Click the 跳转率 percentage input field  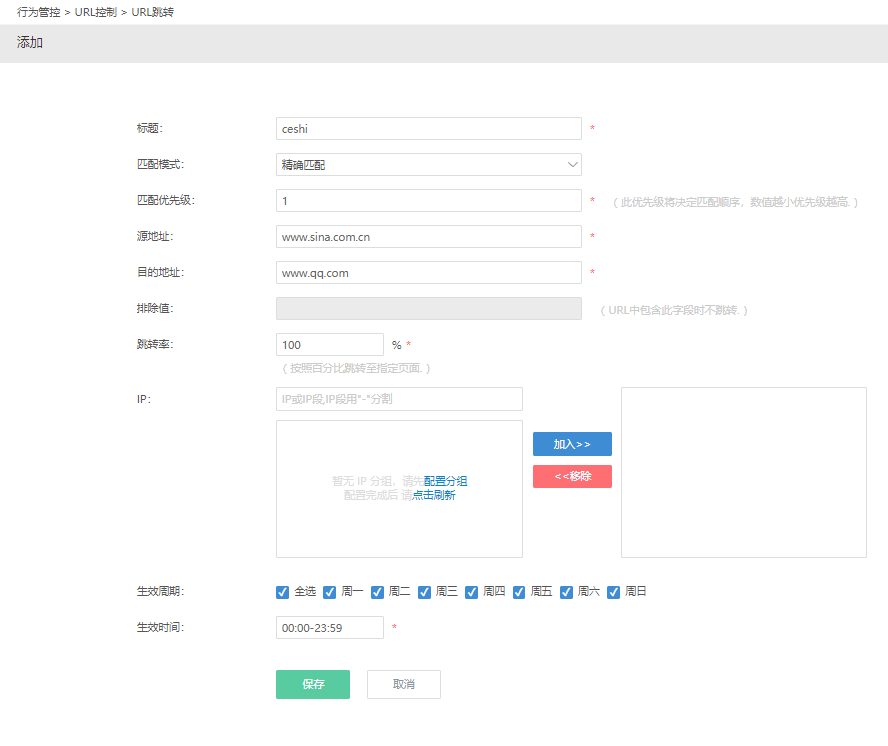[x=329, y=345]
